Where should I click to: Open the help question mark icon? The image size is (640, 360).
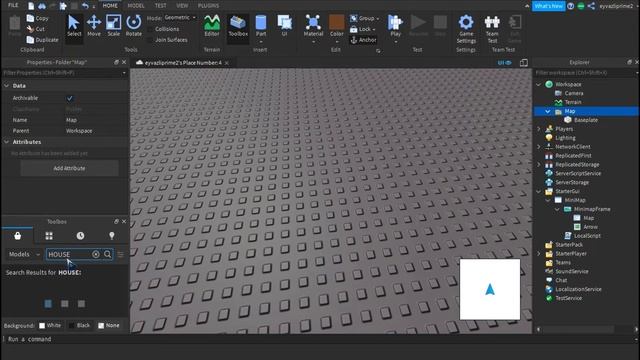(571, 6)
